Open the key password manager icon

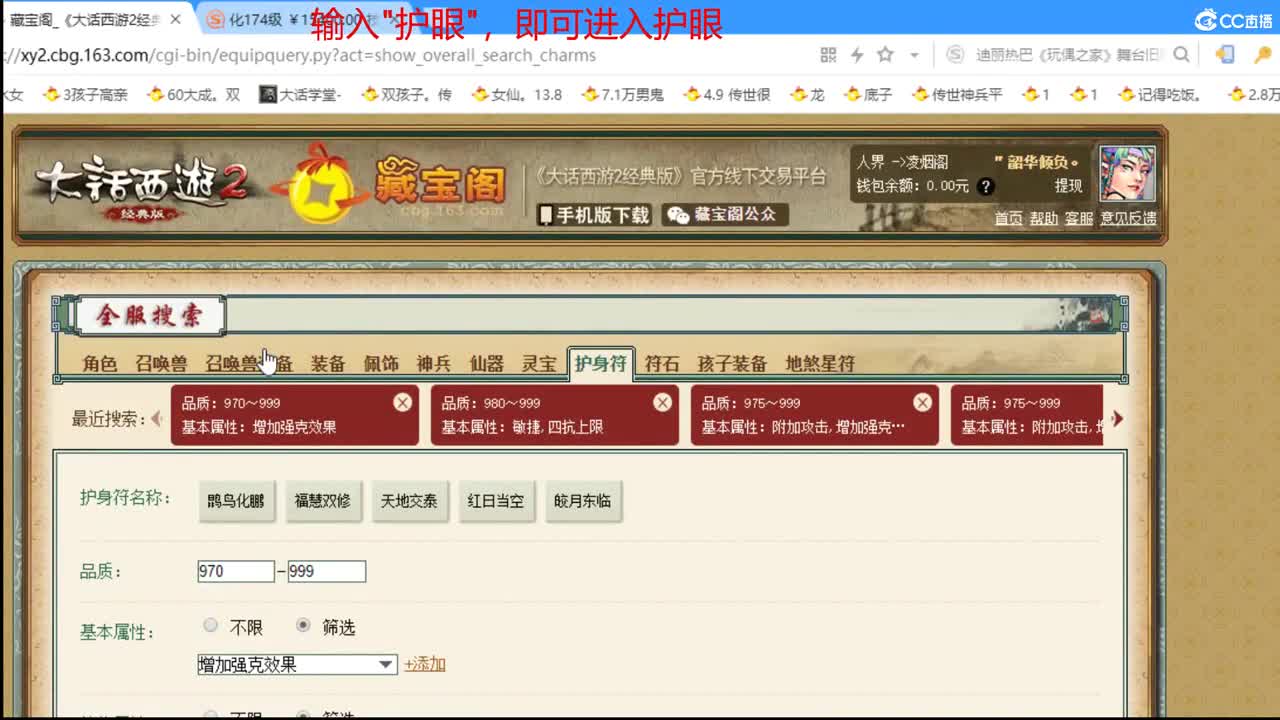point(1262,55)
